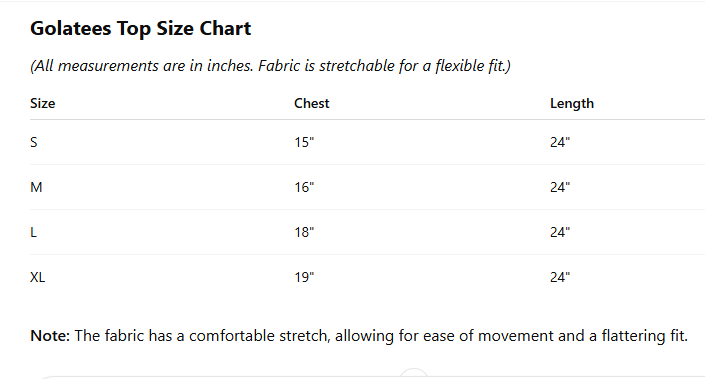Screen dimensions: 705x379
Task: Click the 24" length in L row
Action: point(560,232)
